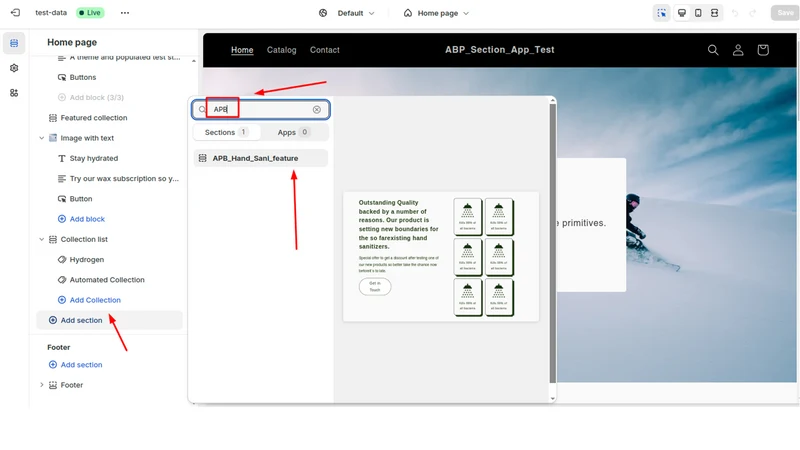Collapse the Image with text section

pos(42,138)
